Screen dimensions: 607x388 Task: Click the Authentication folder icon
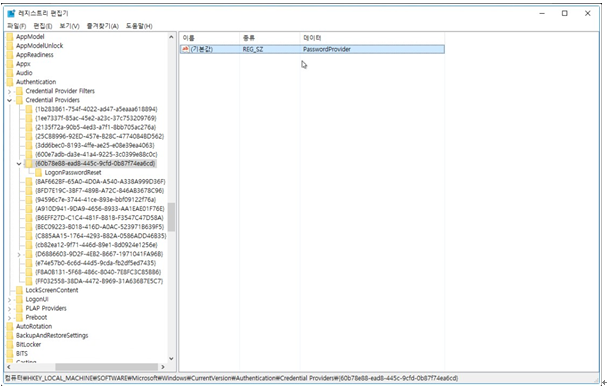[x=10, y=82]
